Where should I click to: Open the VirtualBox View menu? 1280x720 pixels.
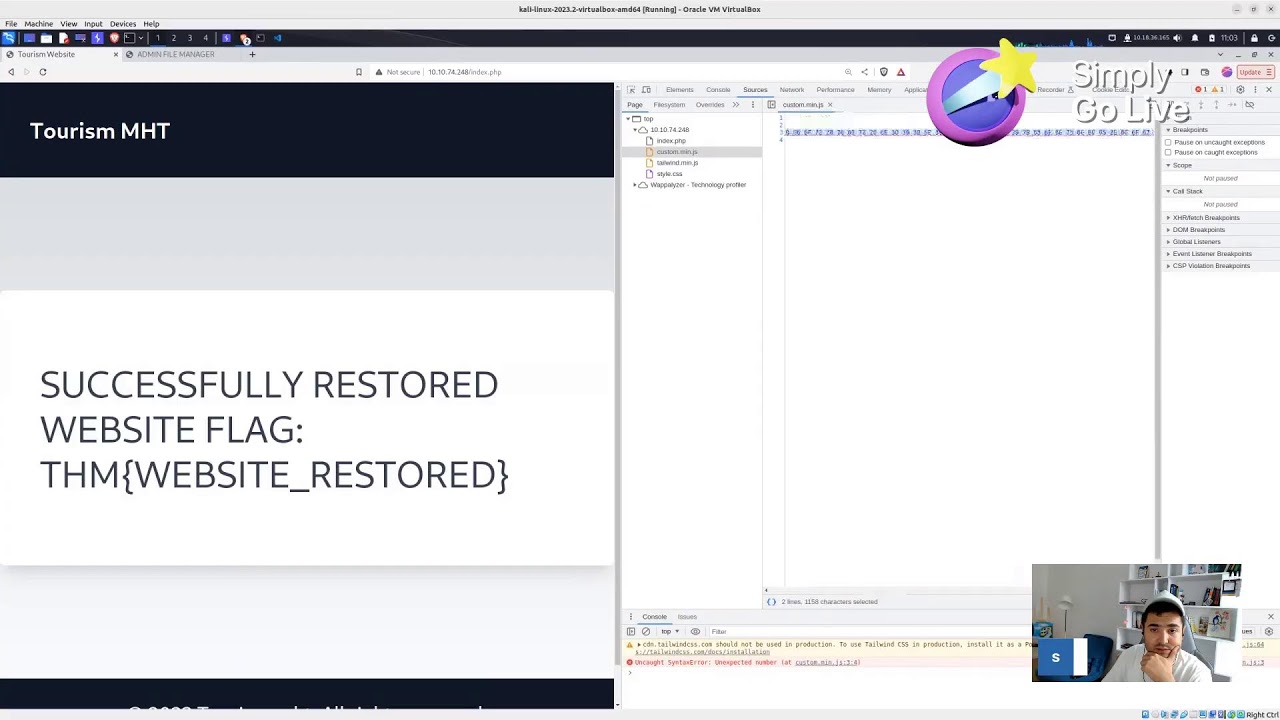coord(69,24)
